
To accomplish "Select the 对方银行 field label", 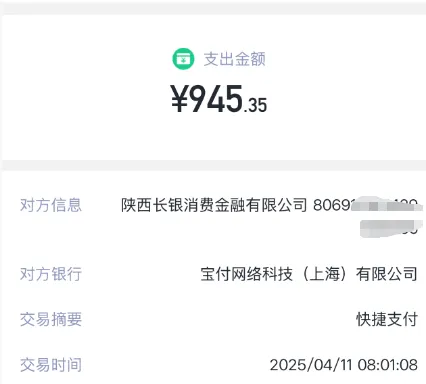I will (x=51, y=274).
